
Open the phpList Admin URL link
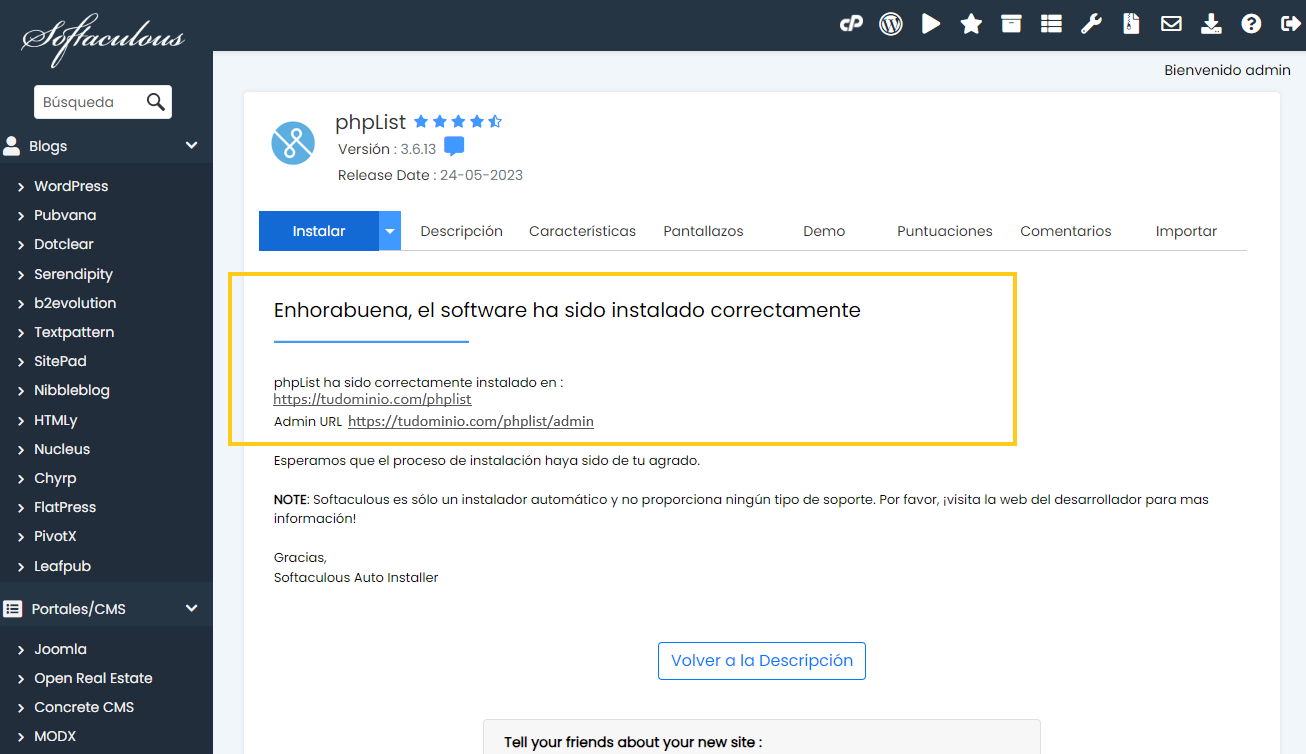471,421
